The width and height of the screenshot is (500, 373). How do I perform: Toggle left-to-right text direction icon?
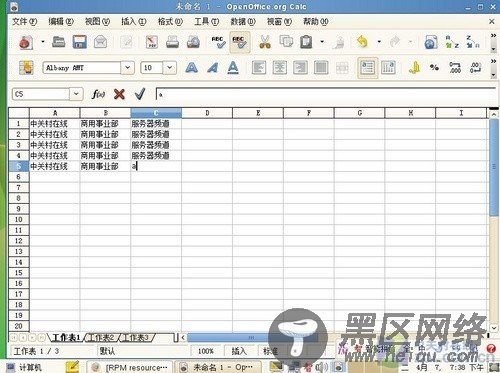pos(368,68)
